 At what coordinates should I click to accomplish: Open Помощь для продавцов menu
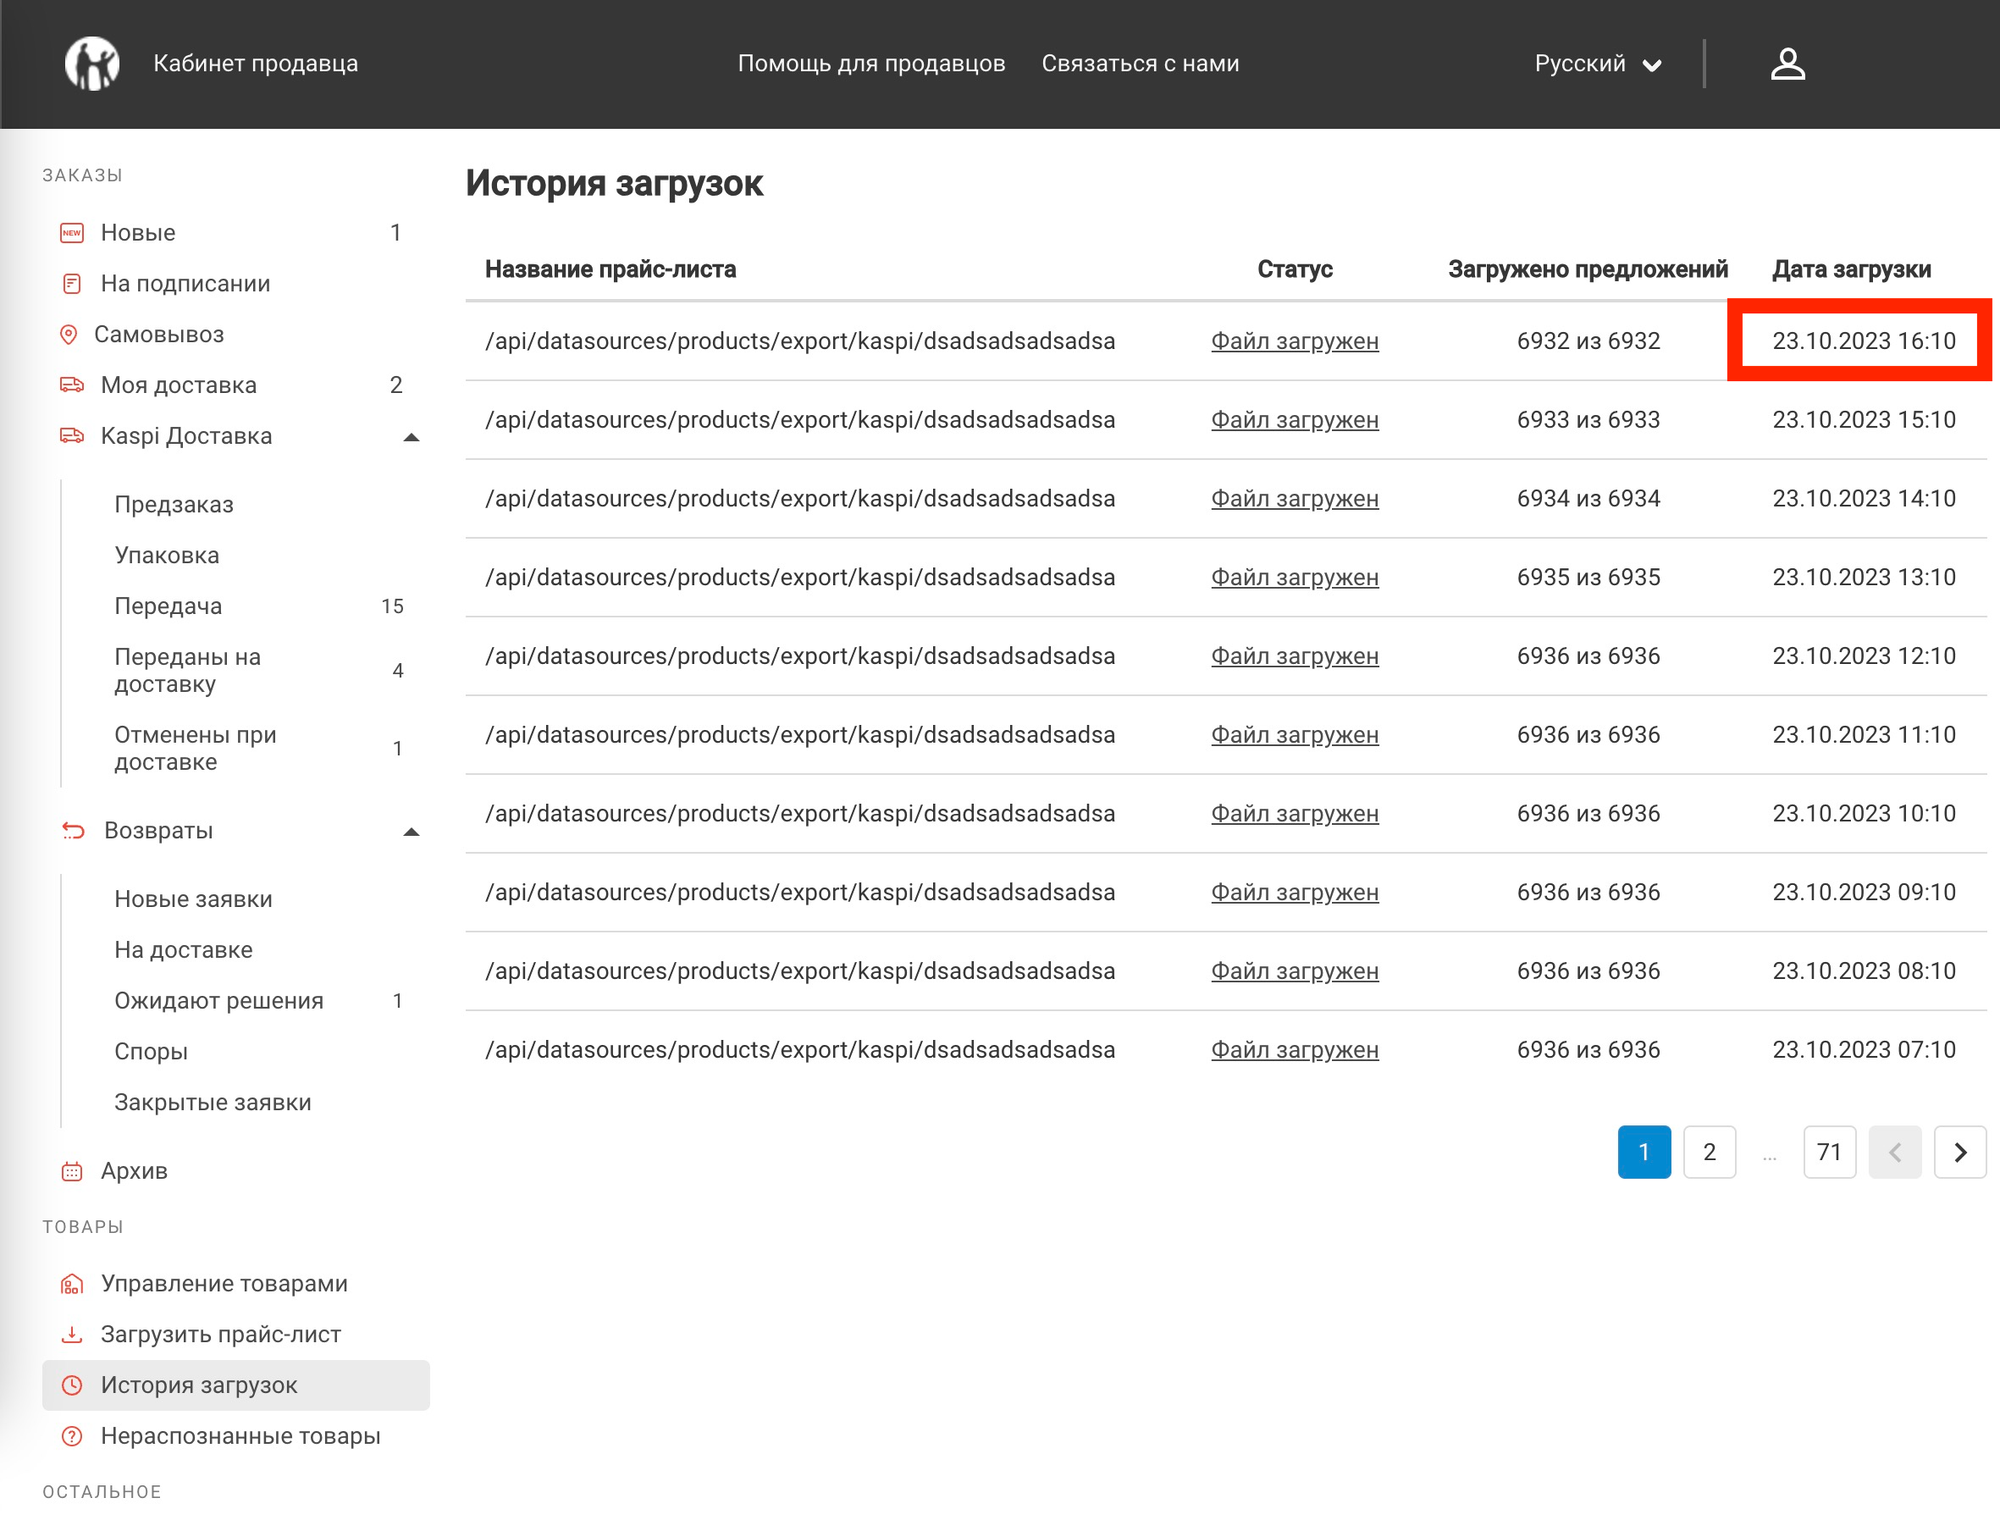(871, 64)
